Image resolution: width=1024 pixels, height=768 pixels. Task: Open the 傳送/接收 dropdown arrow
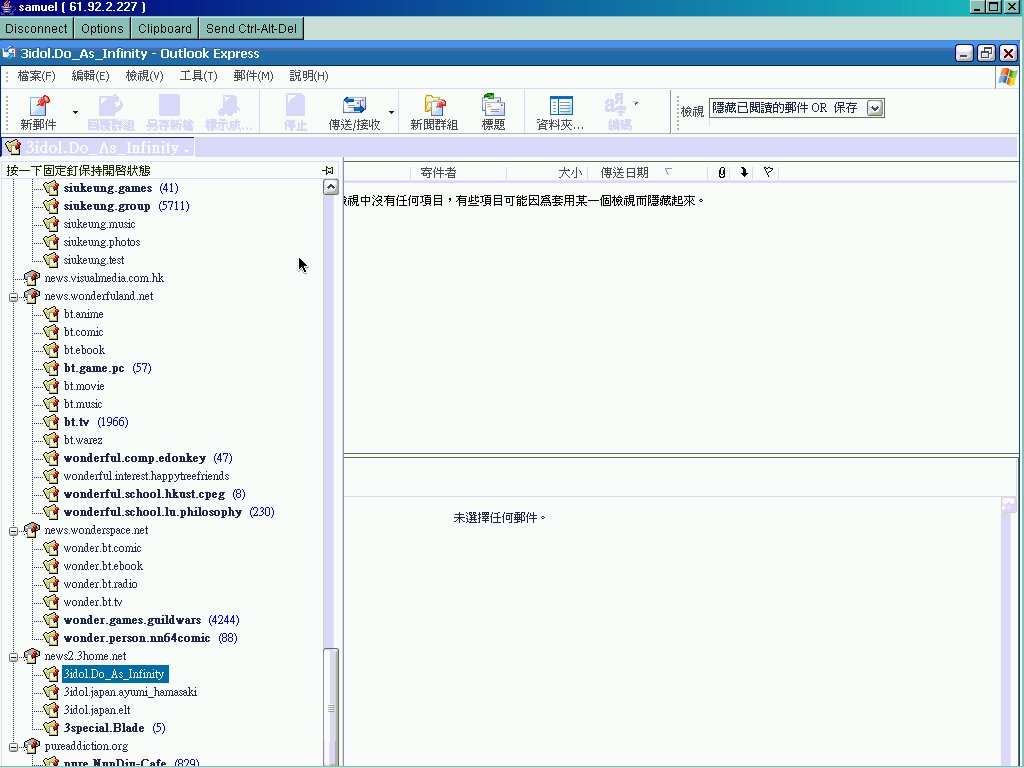click(x=391, y=112)
